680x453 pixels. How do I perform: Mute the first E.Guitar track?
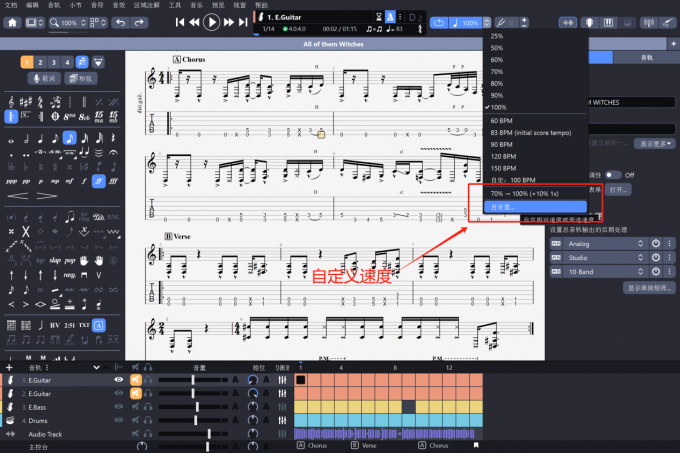click(x=135, y=380)
